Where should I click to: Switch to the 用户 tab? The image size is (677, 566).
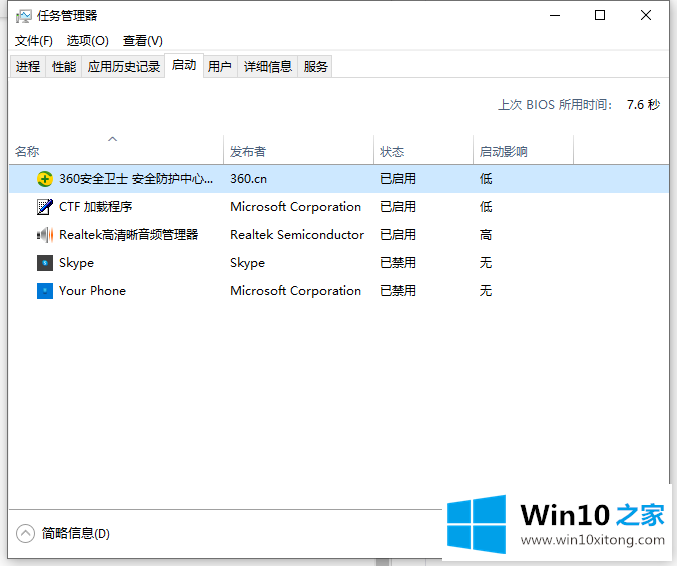tap(220, 66)
